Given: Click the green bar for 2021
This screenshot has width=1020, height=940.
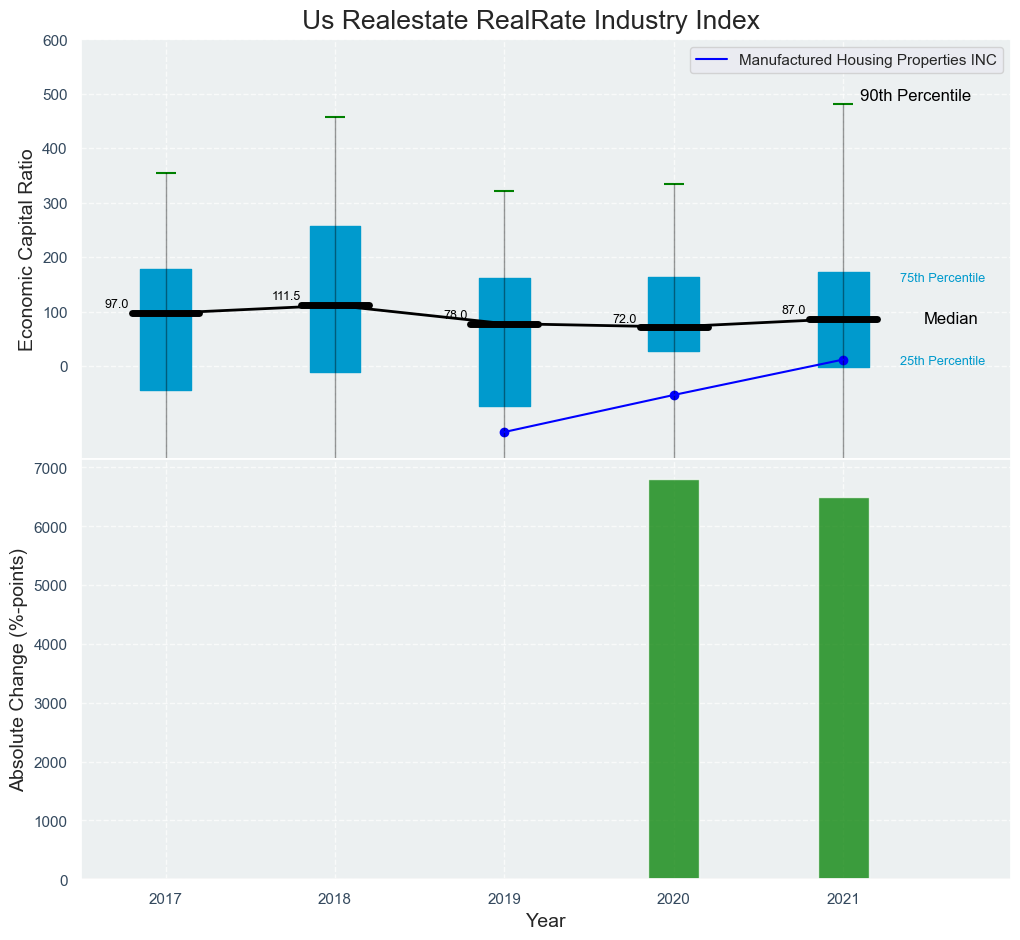Looking at the screenshot, I should [843, 688].
